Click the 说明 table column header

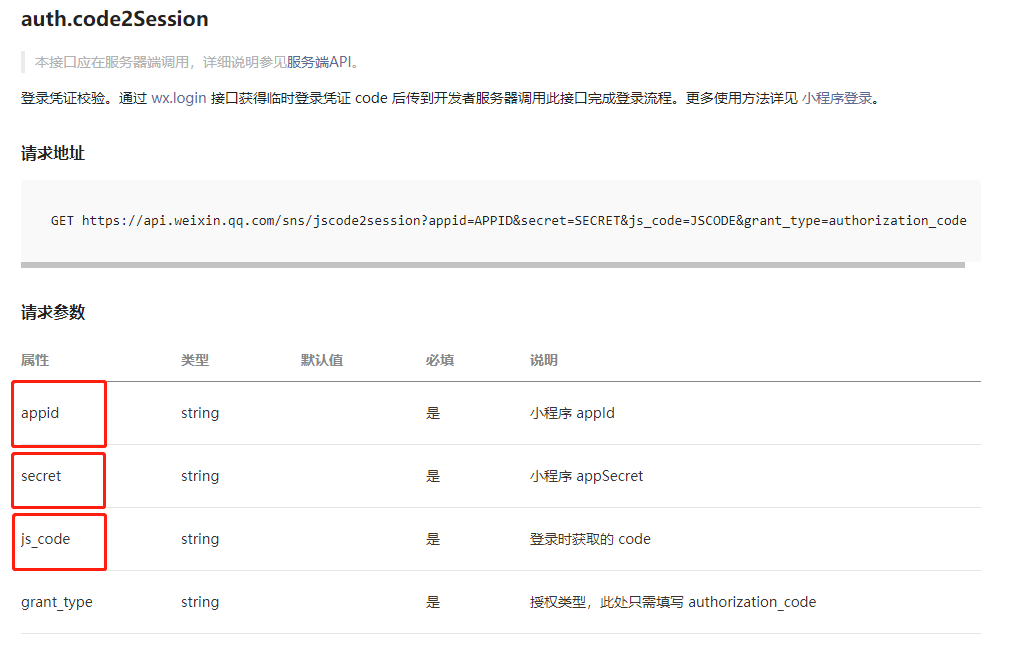pyautogui.click(x=543, y=359)
